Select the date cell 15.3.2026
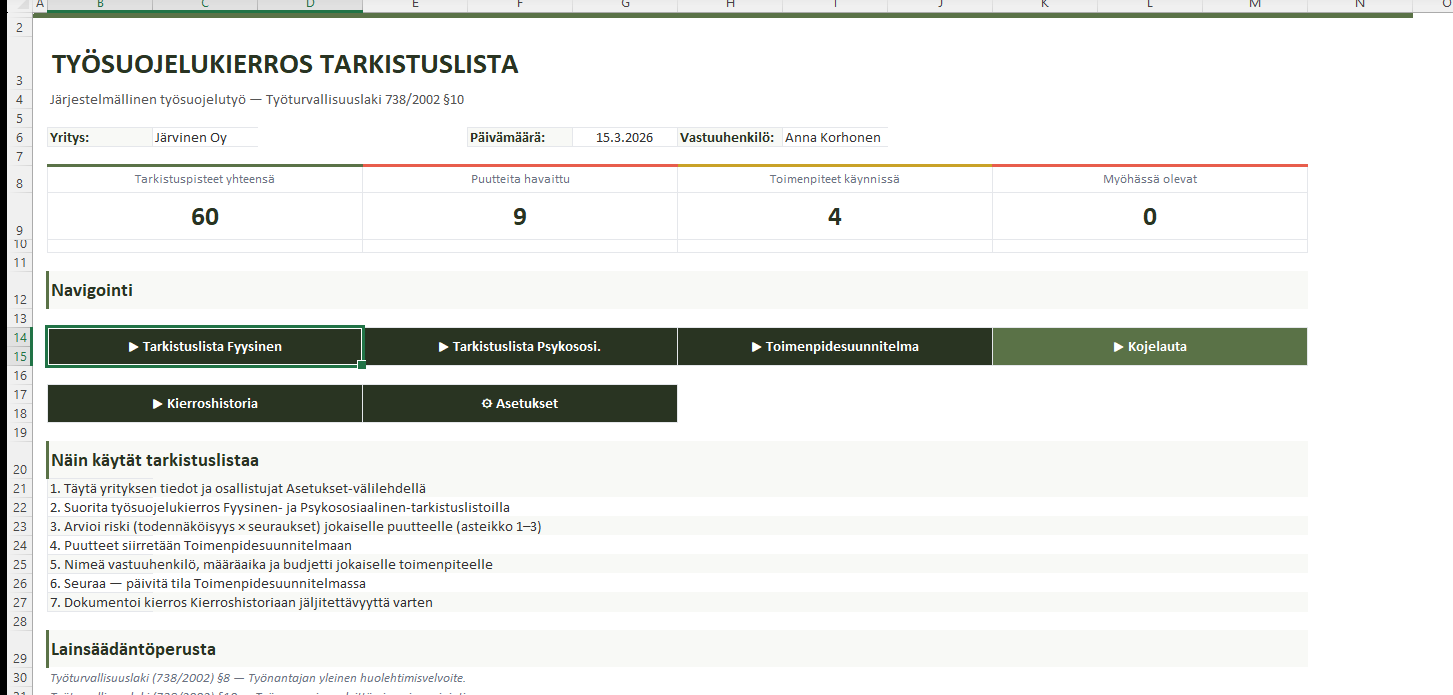This screenshot has height=695, width=1453. (625, 138)
